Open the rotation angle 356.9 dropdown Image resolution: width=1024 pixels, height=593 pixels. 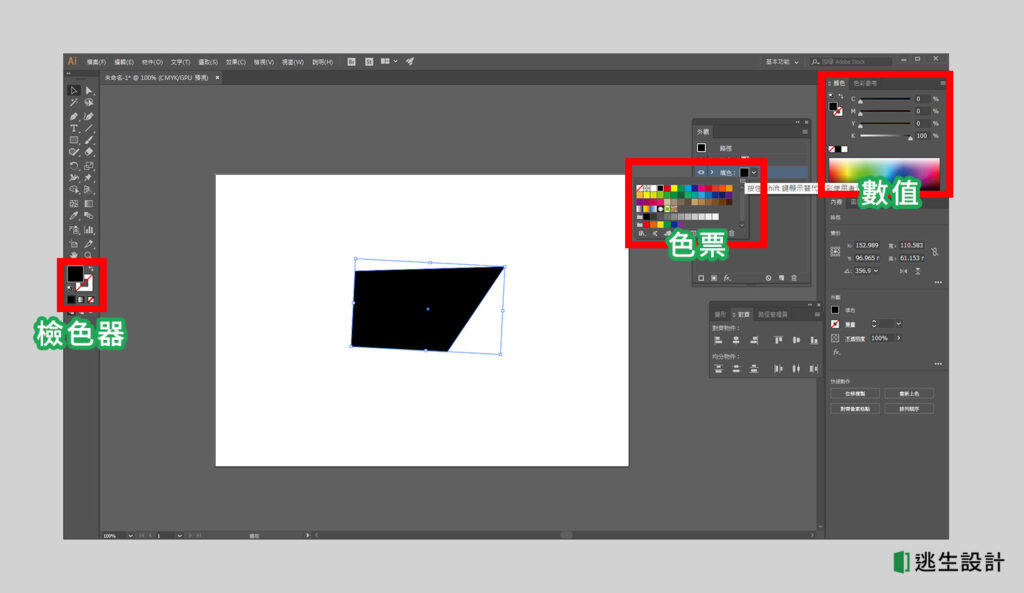pyautogui.click(x=875, y=272)
